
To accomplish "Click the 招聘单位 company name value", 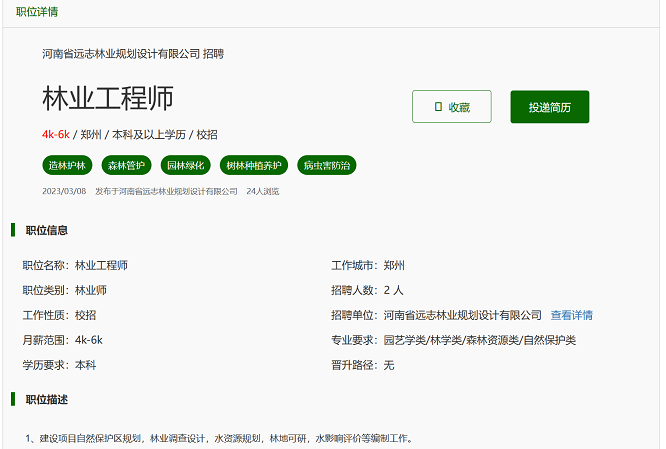I will [462, 315].
